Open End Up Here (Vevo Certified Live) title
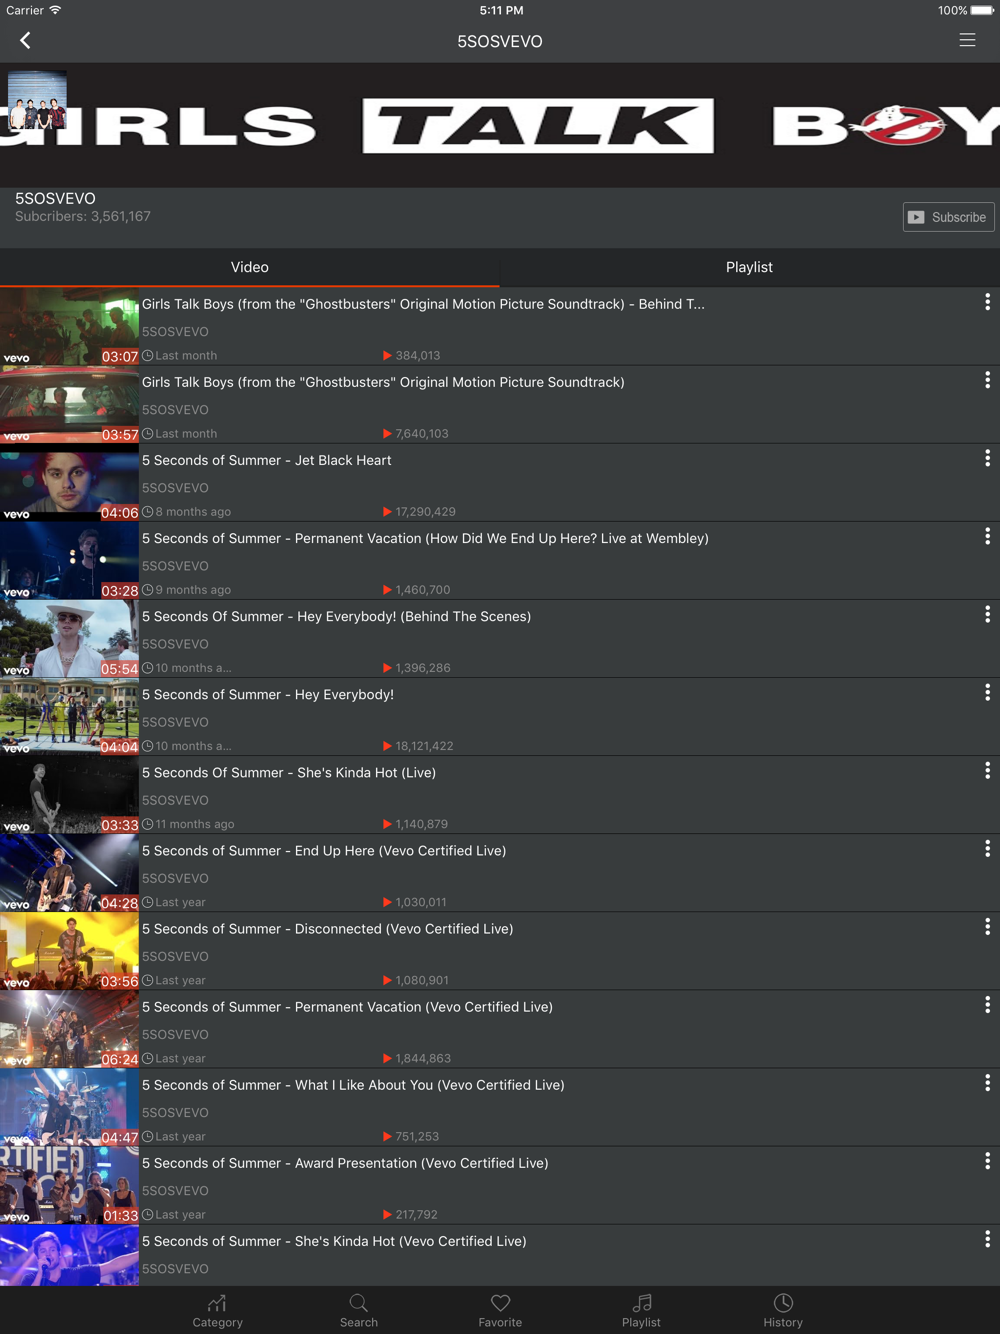The image size is (1000, 1334). pos(324,851)
